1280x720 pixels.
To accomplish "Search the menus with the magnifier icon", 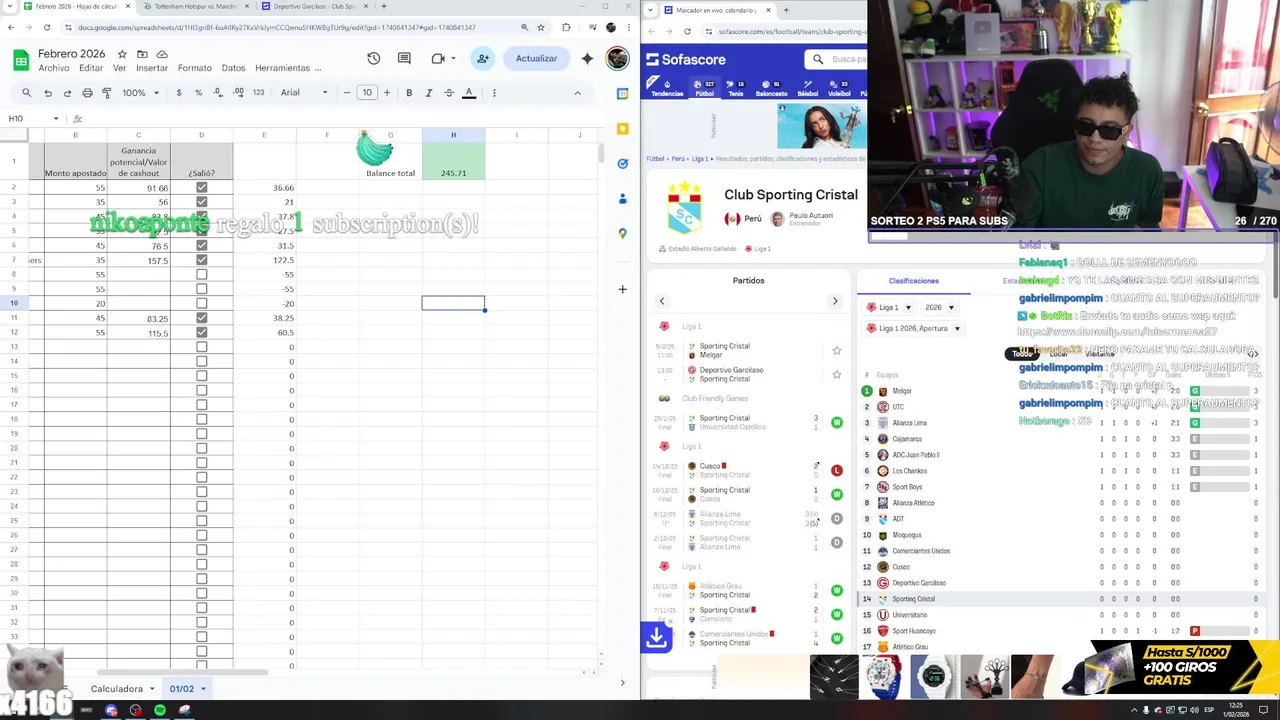I will click(27, 93).
